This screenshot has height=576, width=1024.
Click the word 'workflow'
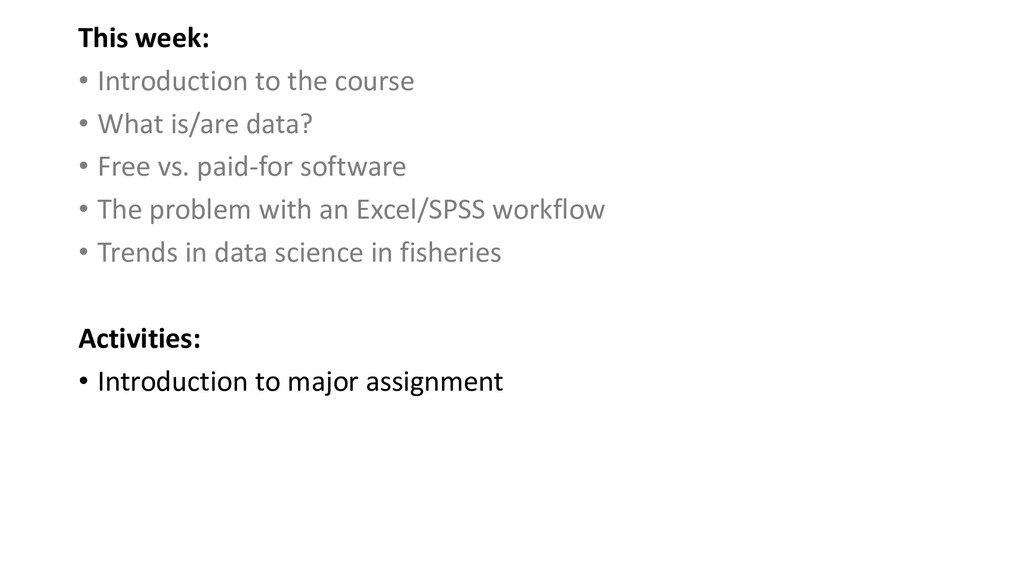point(549,210)
